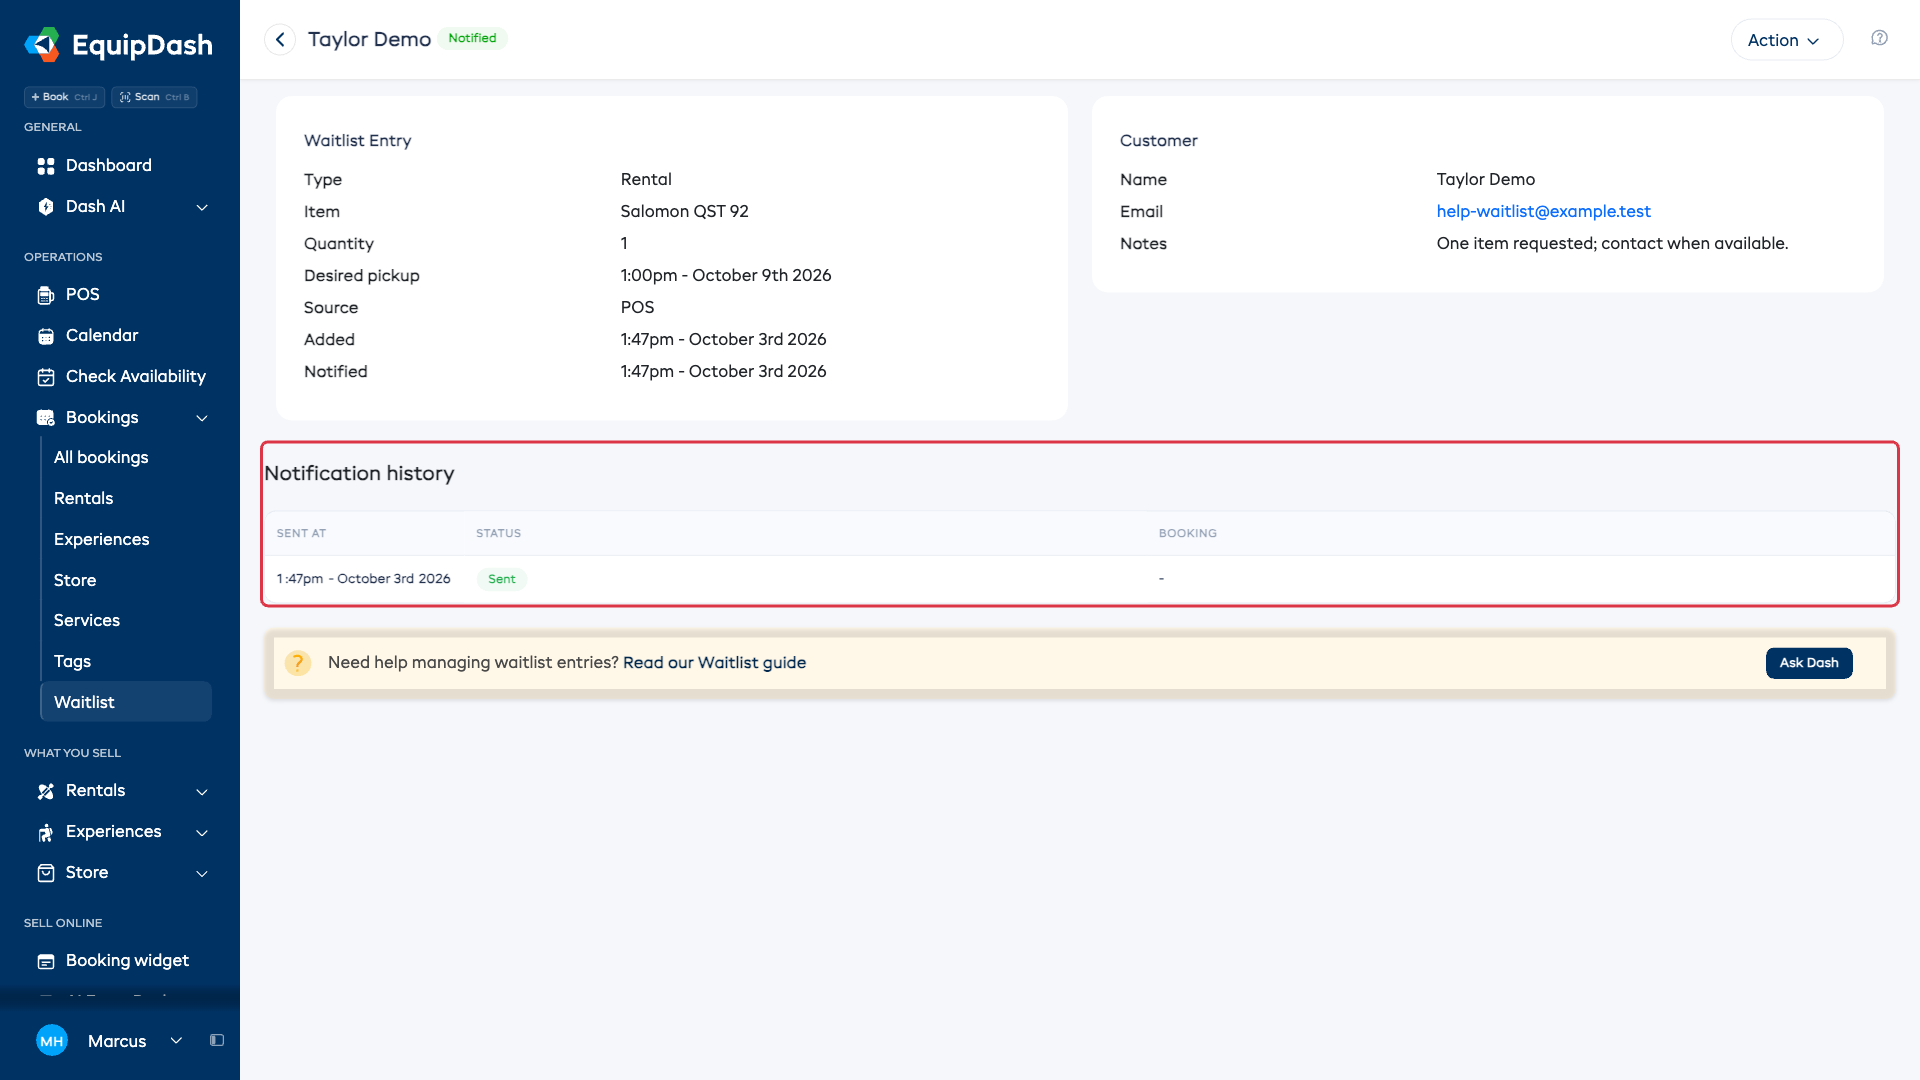The image size is (1920, 1080).
Task: Select the Waitlist sidebar item
Action: [x=126, y=702]
